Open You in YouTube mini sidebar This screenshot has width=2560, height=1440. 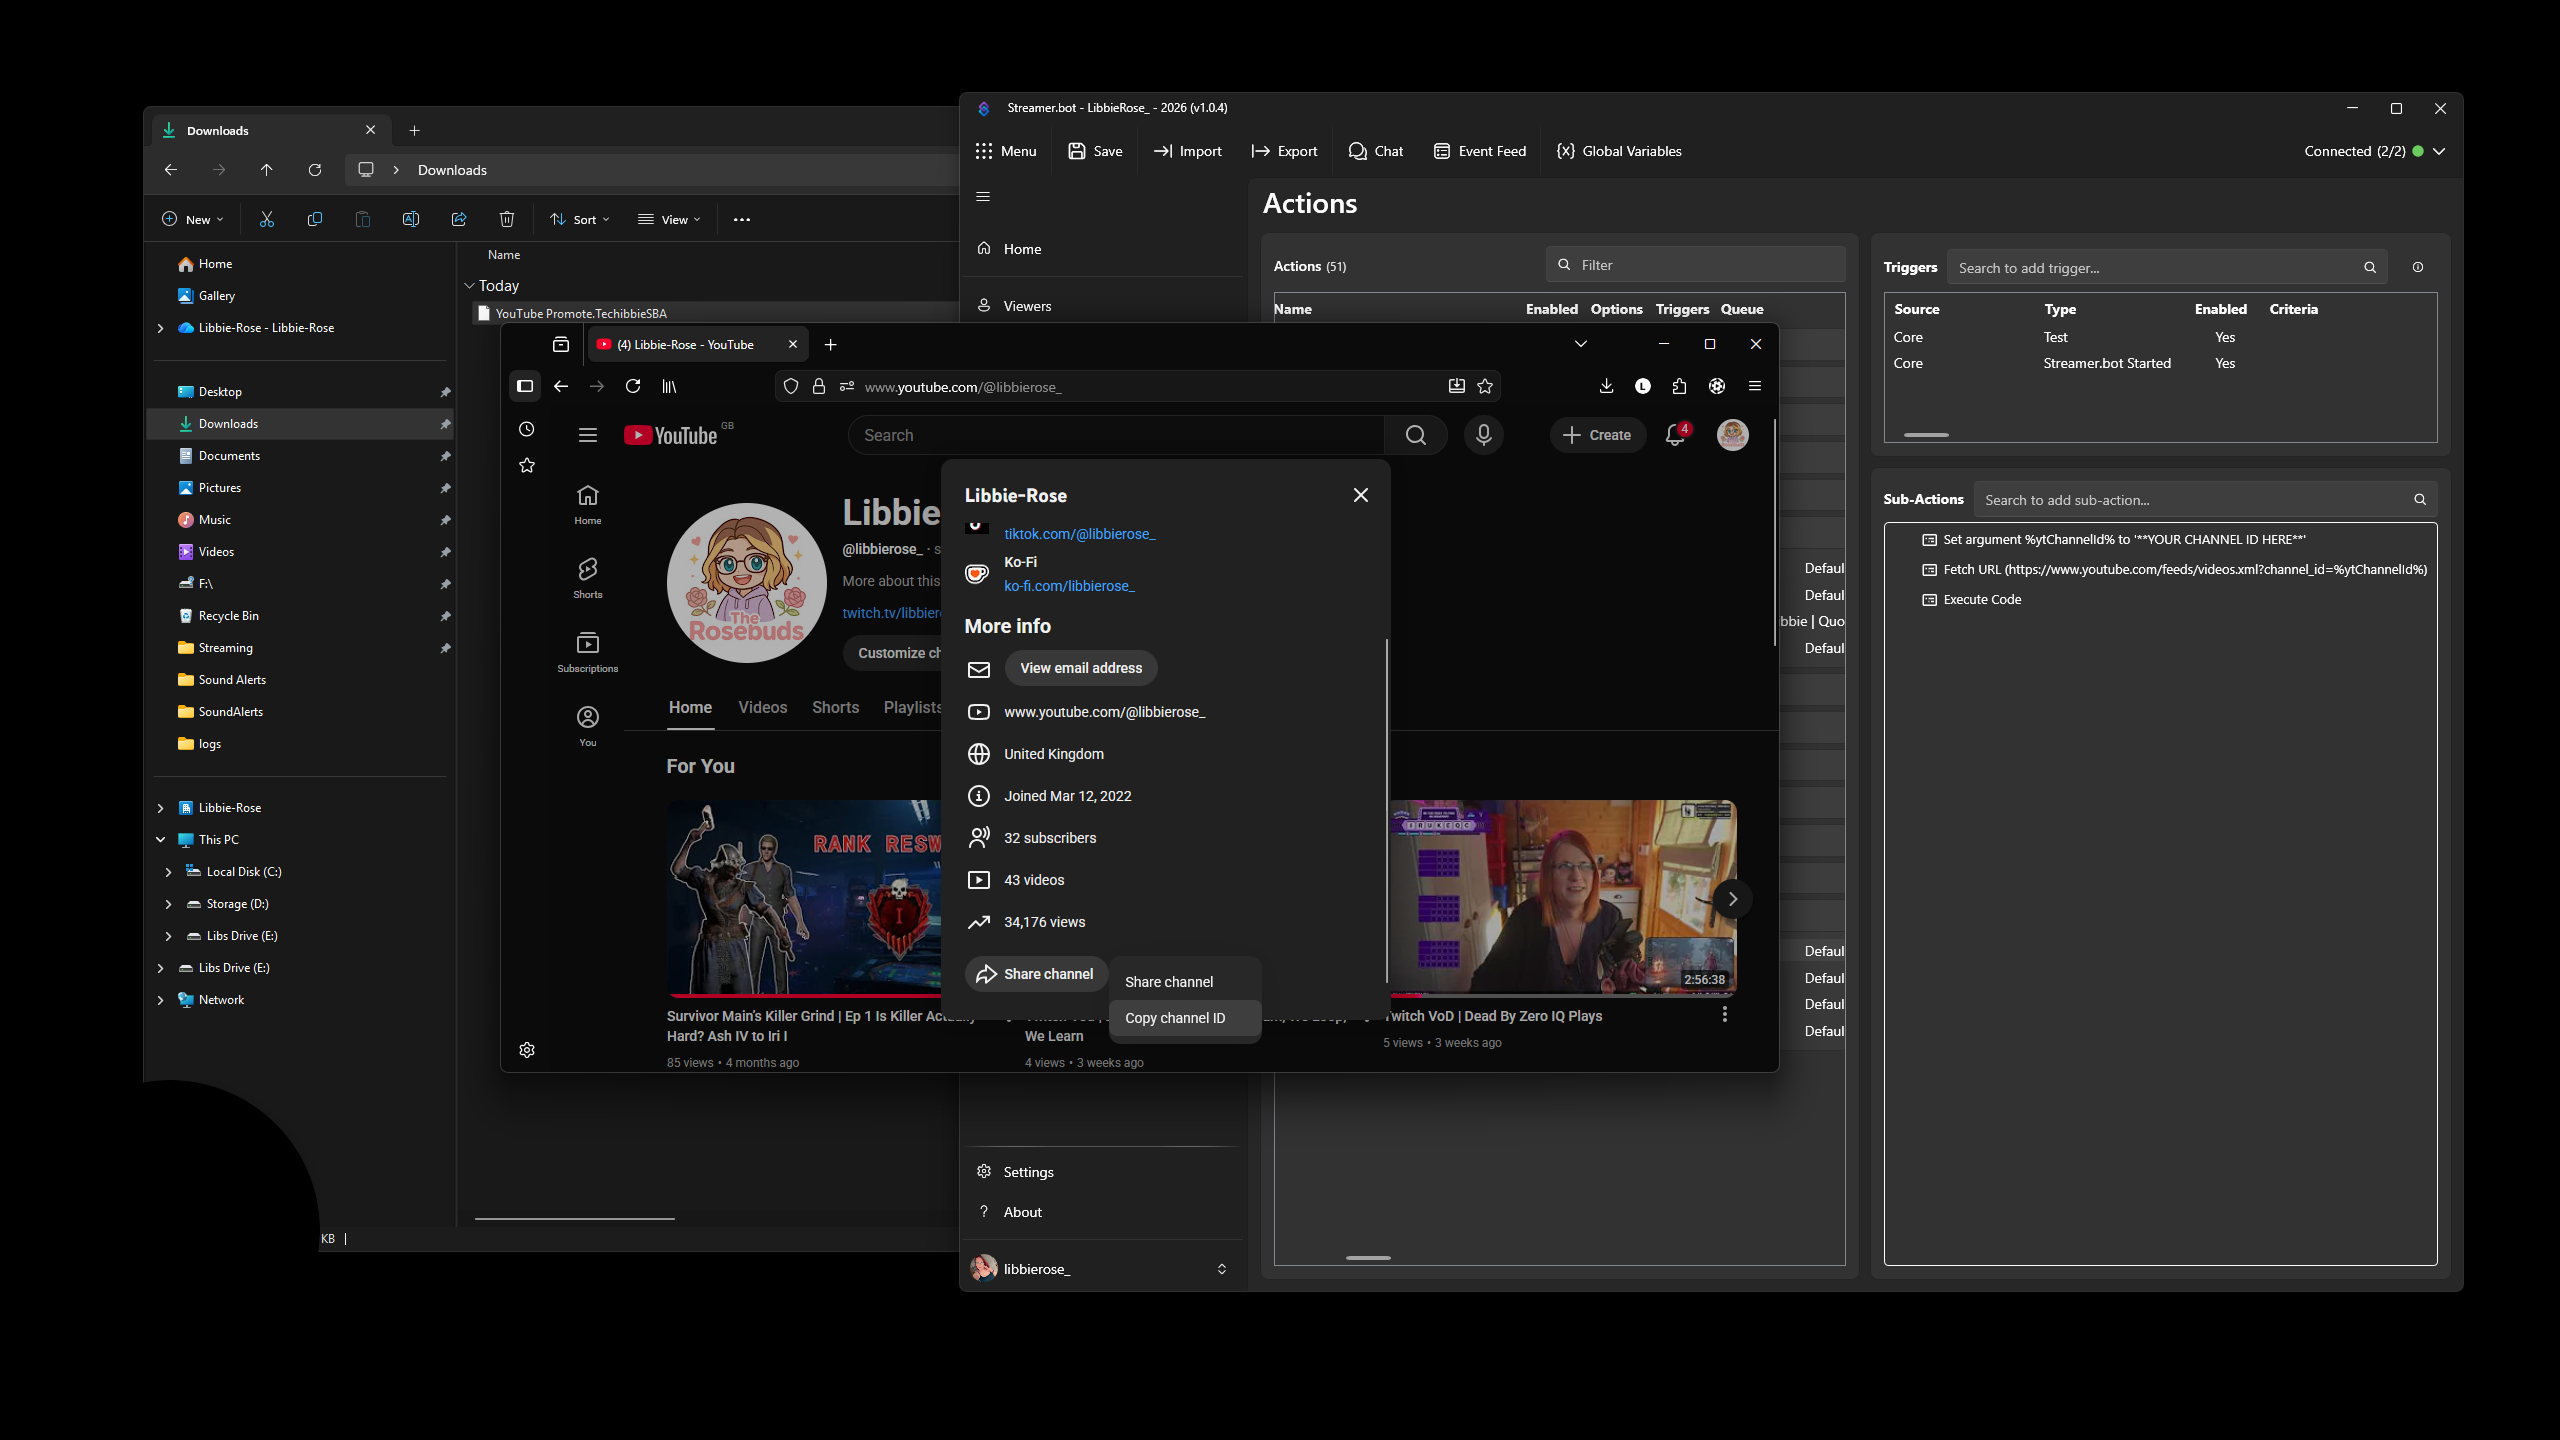point(588,726)
